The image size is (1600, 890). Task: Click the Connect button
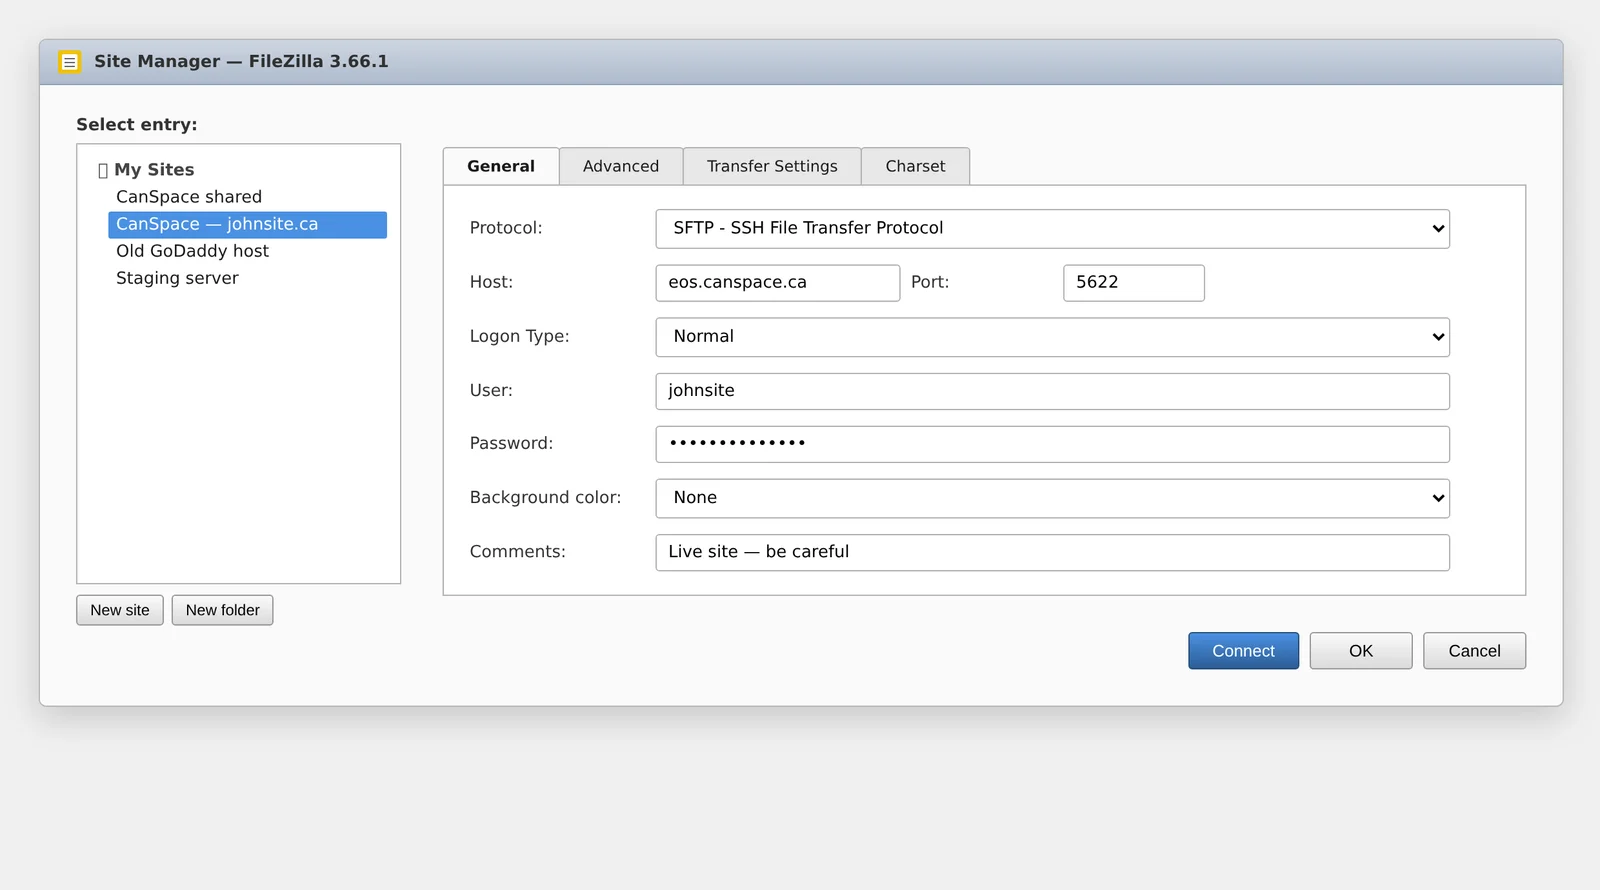1243,651
